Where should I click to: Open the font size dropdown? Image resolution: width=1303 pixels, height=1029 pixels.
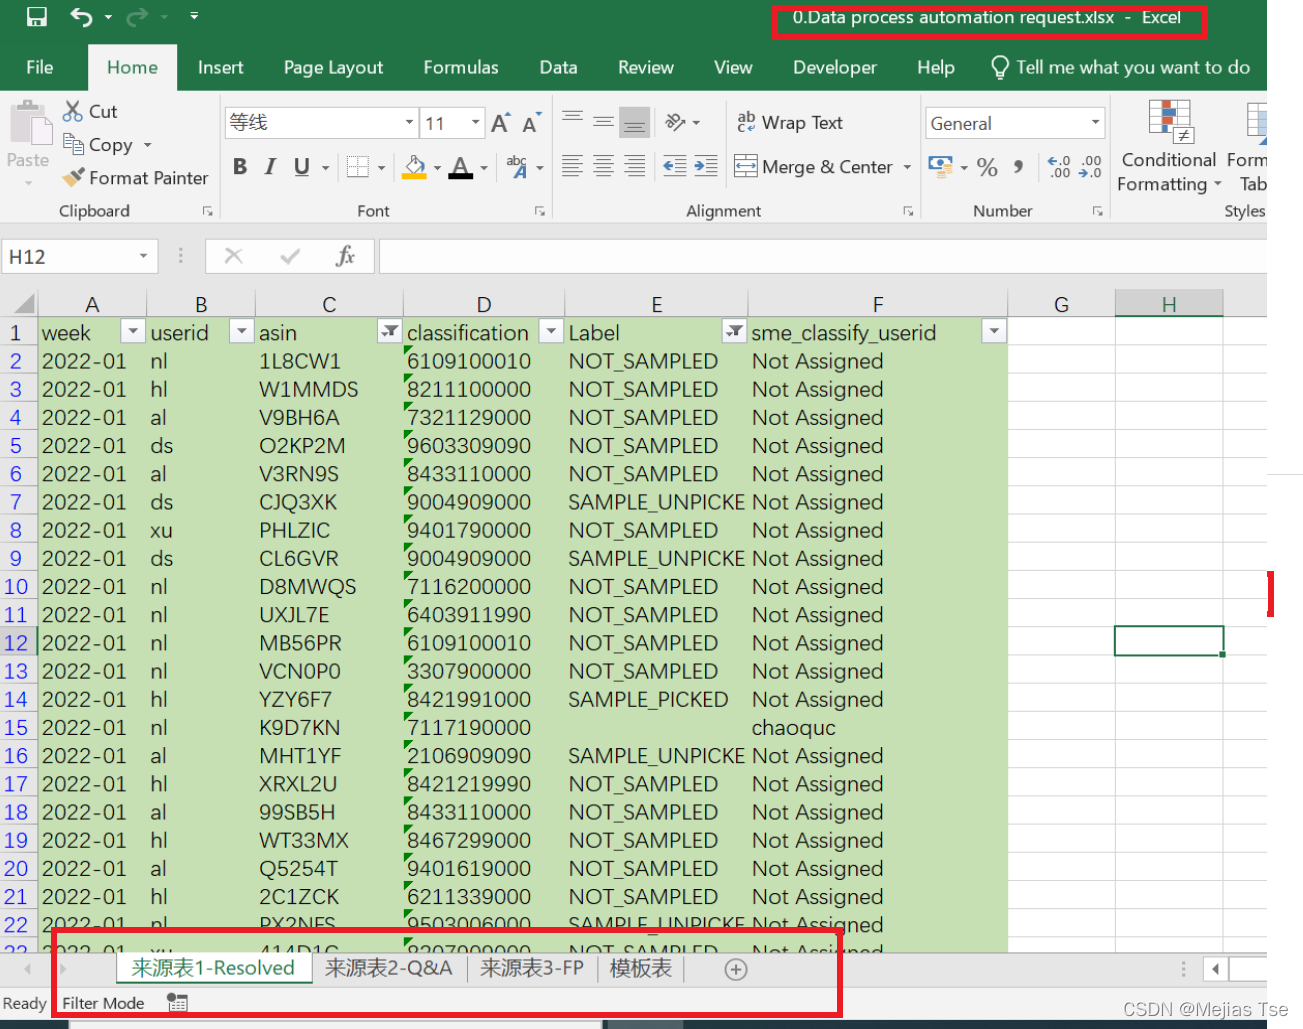click(x=476, y=123)
